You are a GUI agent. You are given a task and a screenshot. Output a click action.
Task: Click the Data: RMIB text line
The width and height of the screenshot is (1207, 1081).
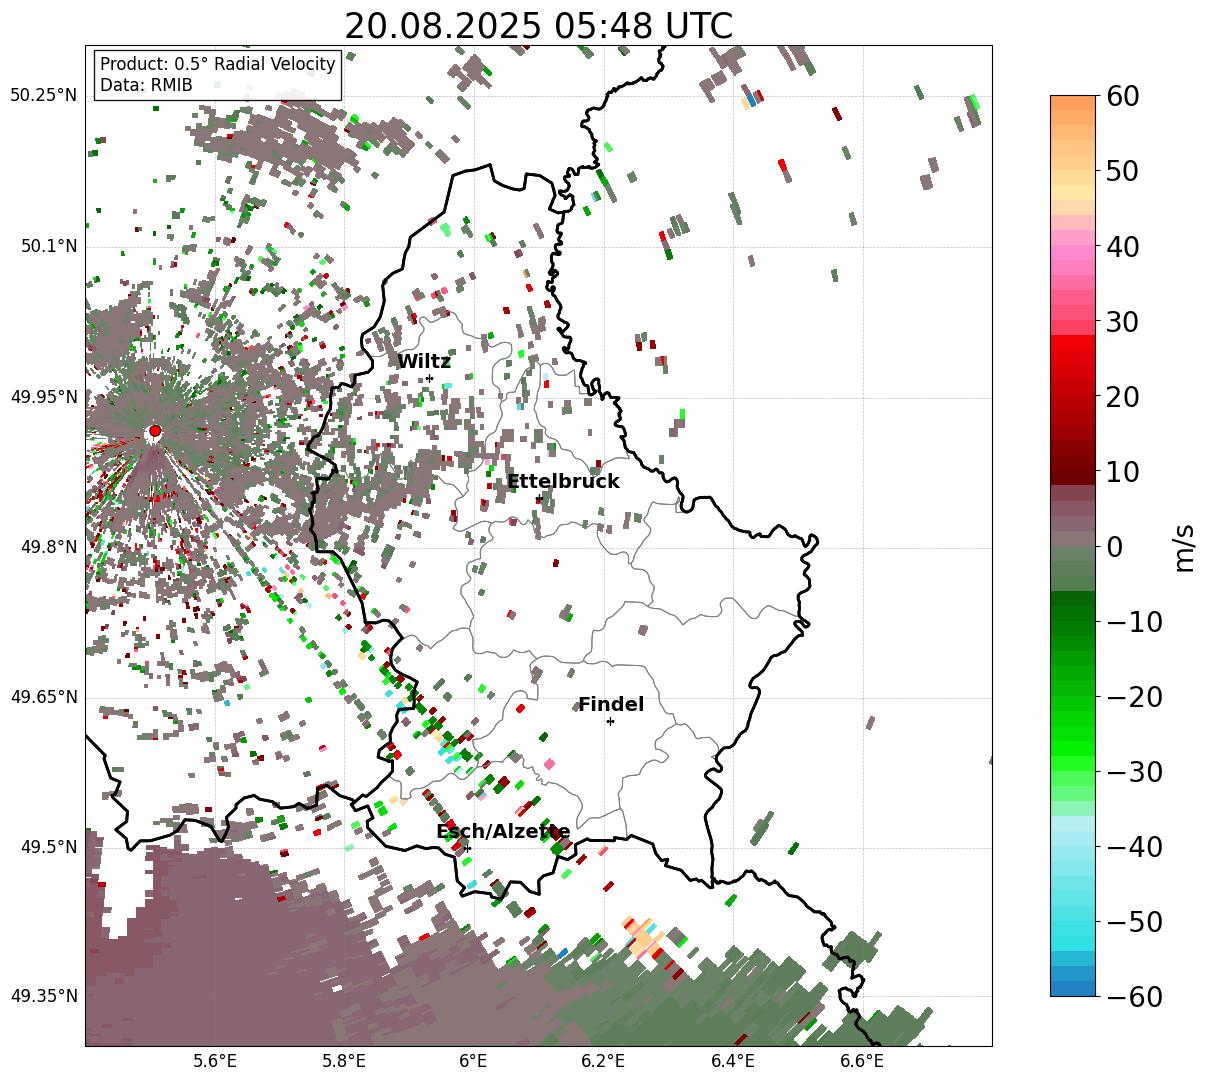coord(146,86)
